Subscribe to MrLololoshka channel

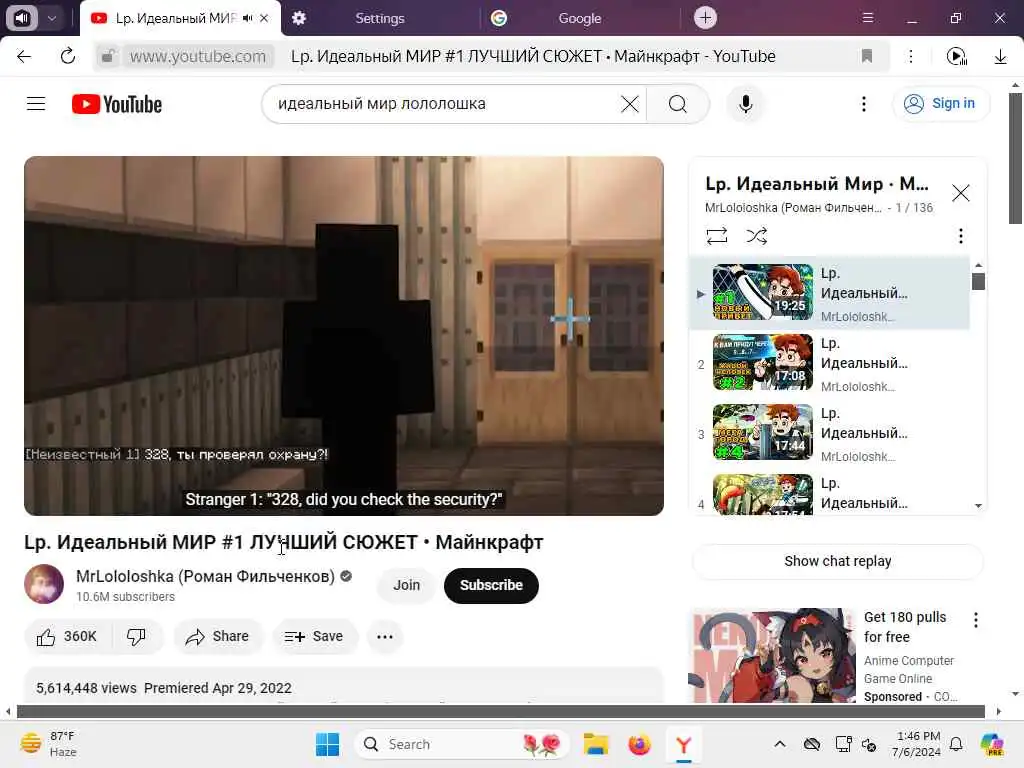click(491, 585)
